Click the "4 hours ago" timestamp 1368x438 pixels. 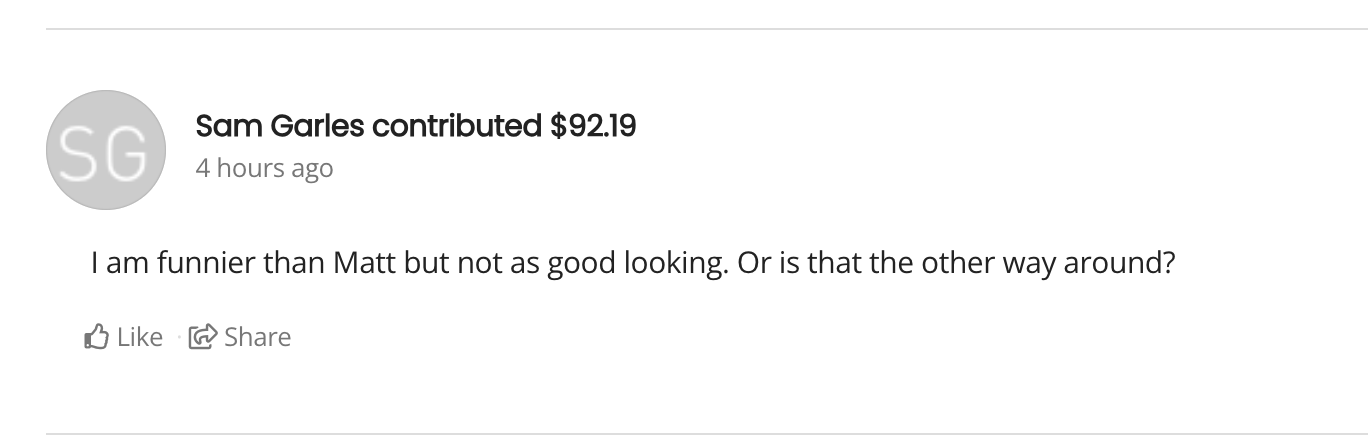pyautogui.click(x=264, y=168)
